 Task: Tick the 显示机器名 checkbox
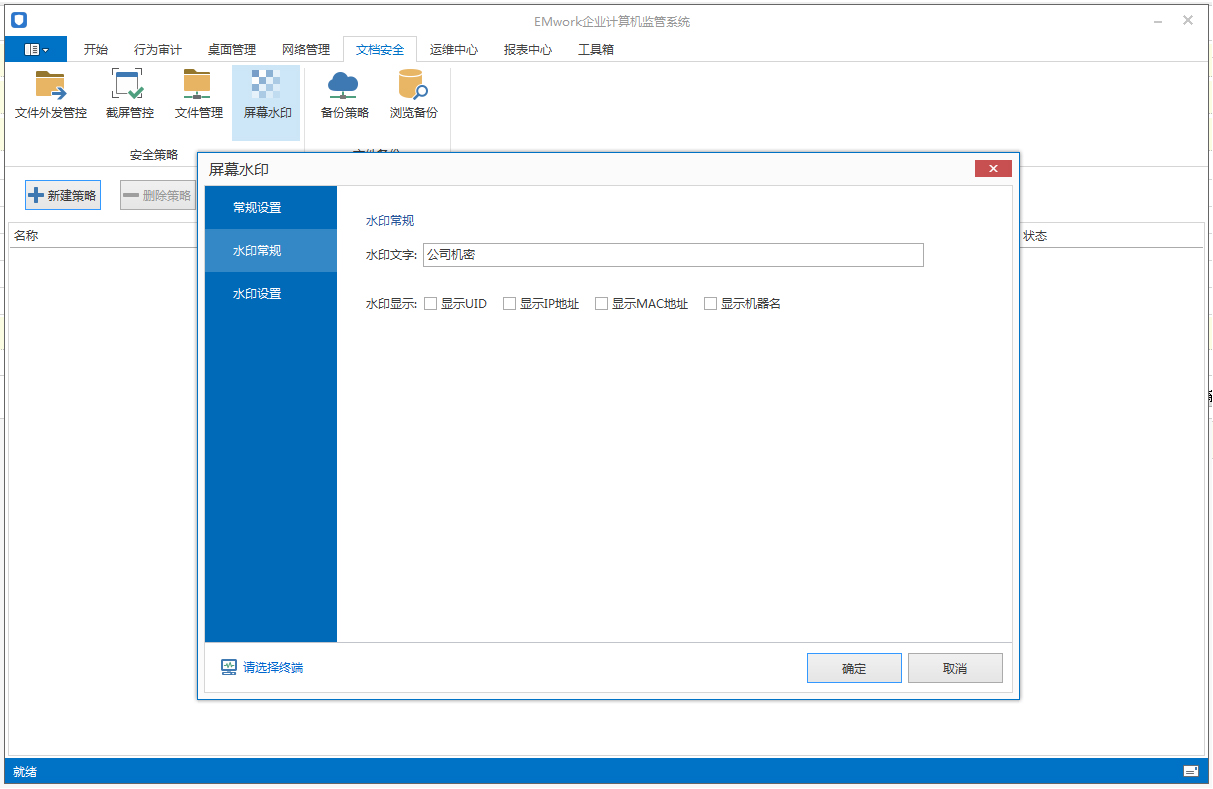click(x=711, y=304)
